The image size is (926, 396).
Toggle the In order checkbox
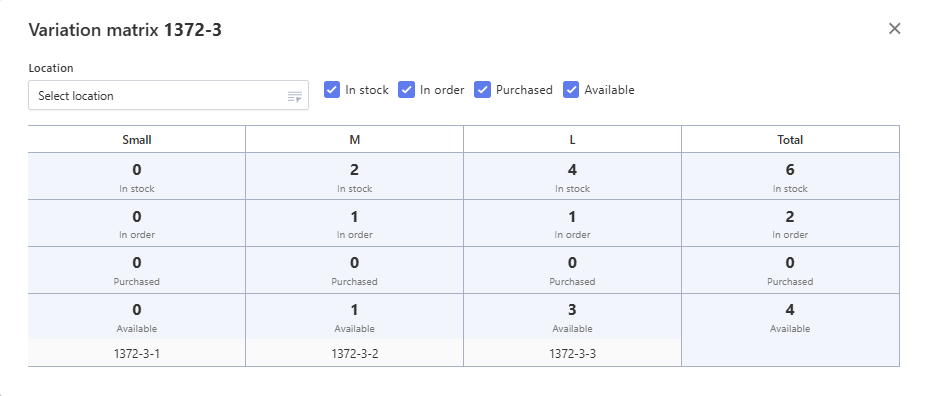(406, 90)
